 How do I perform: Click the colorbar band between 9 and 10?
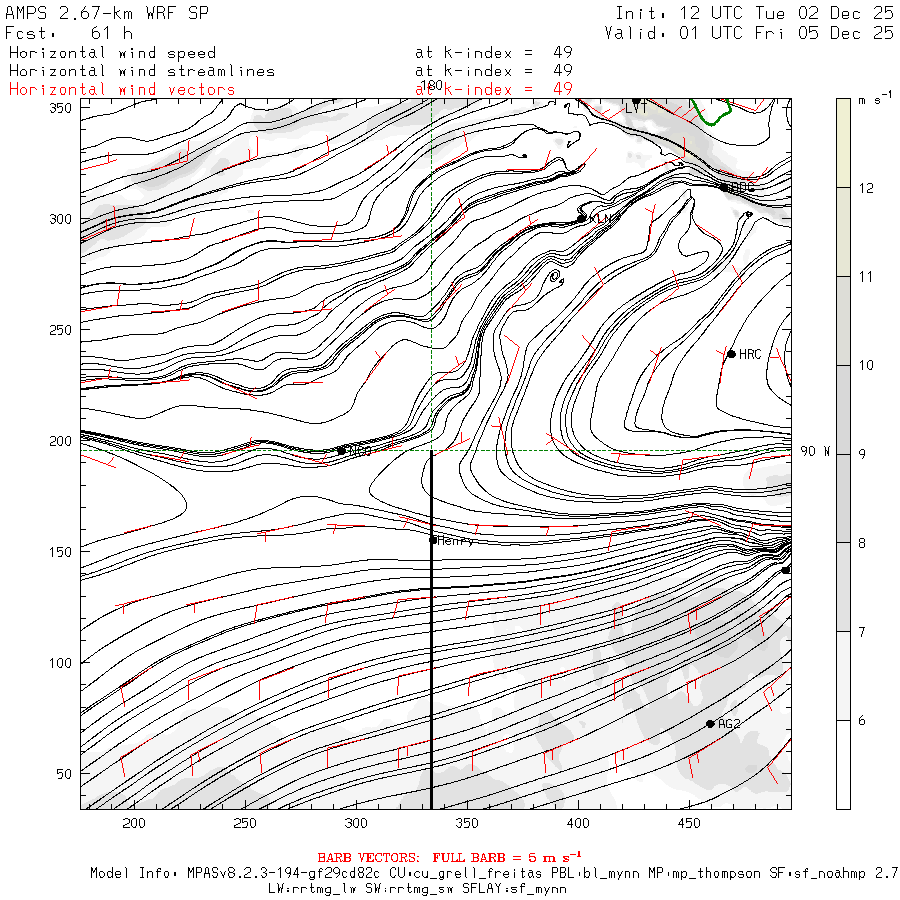pos(843,409)
